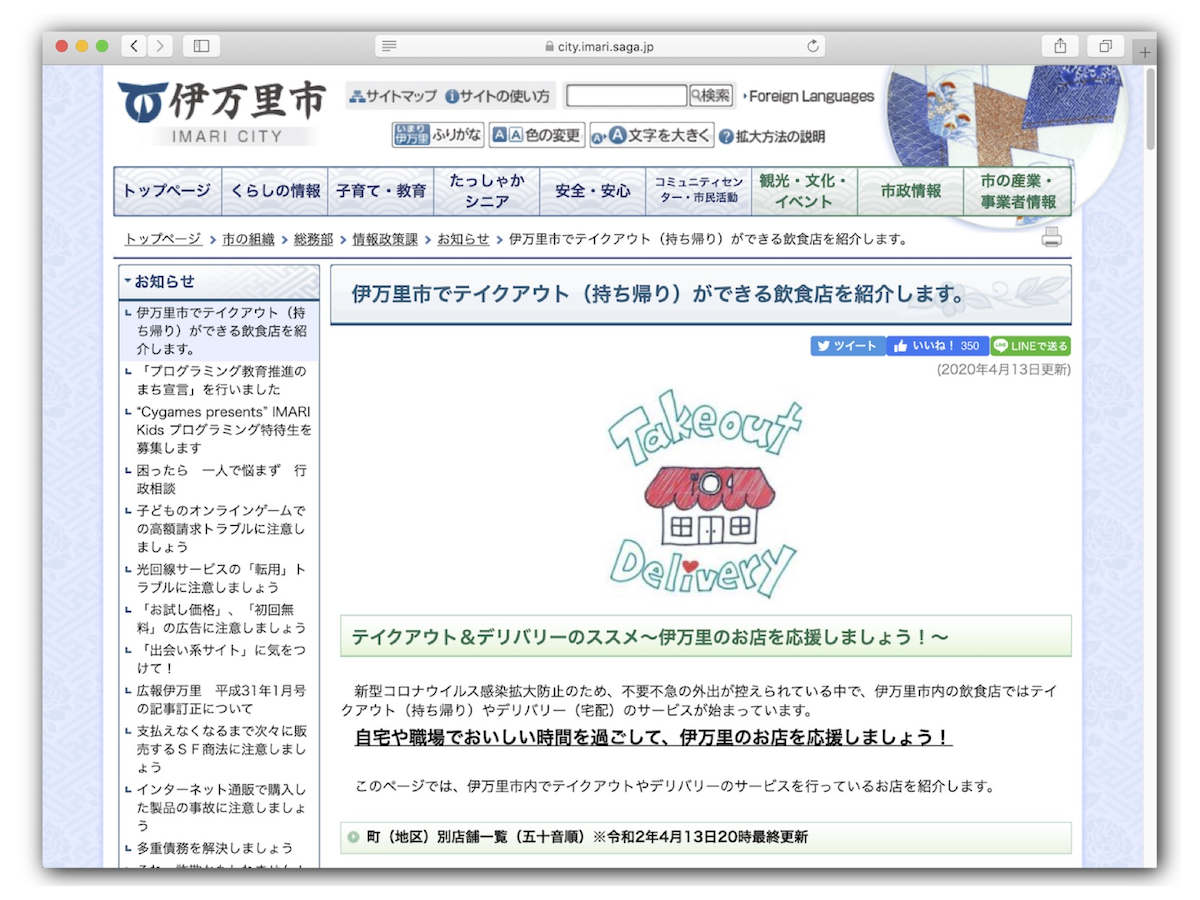
Task: Go back using Safari's back arrow
Action: [134, 46]
